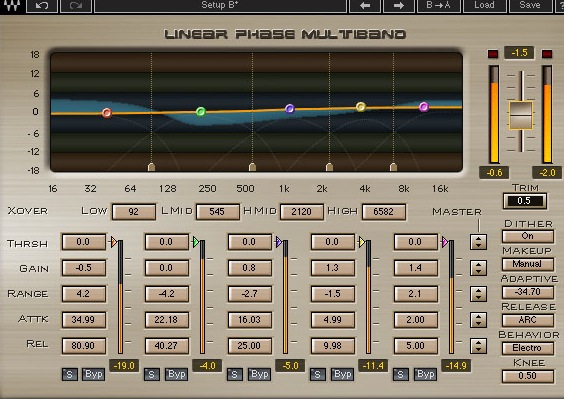Click the Knee value 0.50
Screen dimensions: 564x399
pyautogui.click(x=528, y=376)
